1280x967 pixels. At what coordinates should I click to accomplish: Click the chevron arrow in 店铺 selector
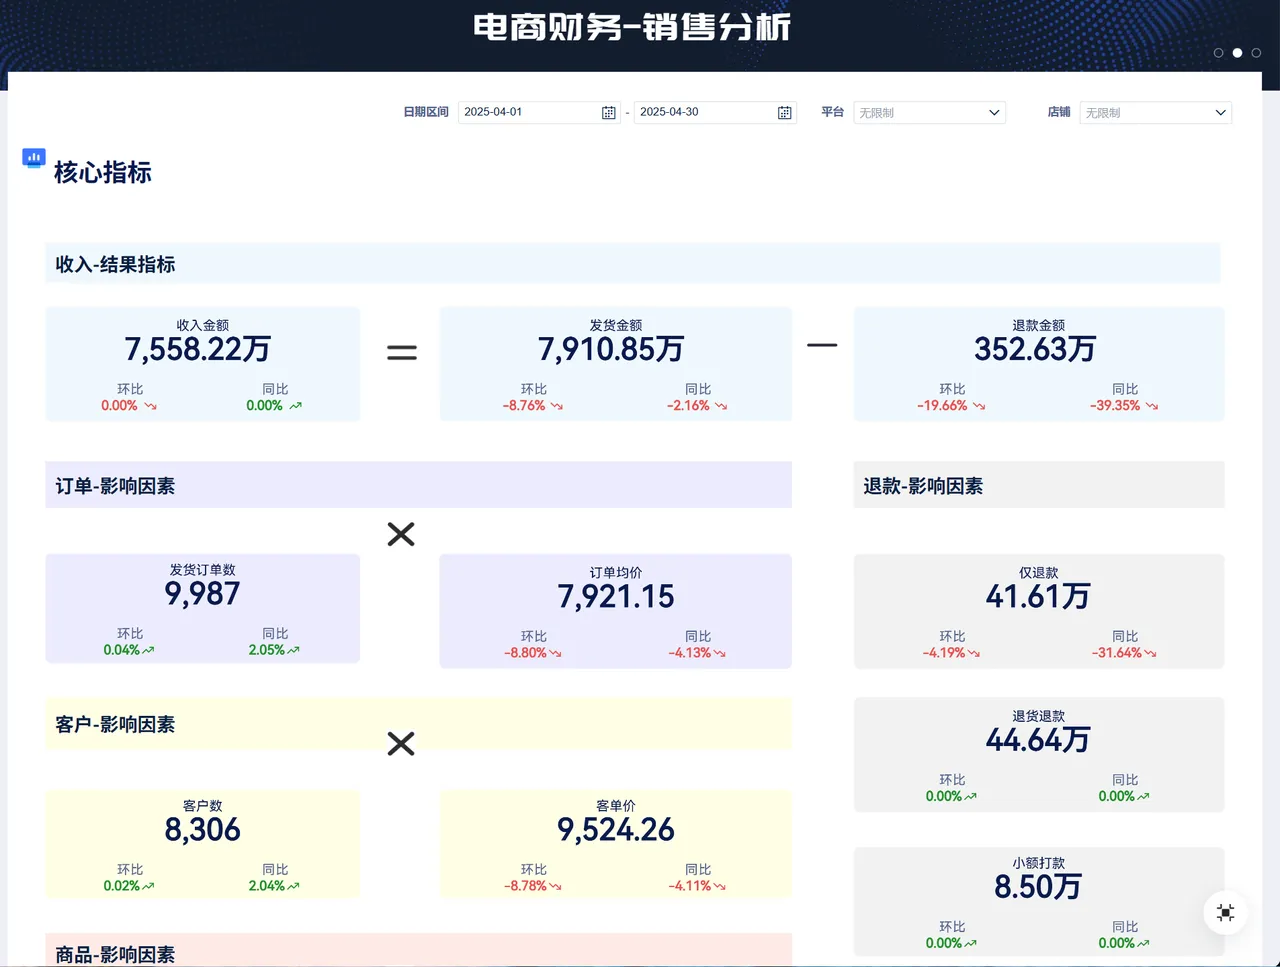click(x=1220, y=113)
